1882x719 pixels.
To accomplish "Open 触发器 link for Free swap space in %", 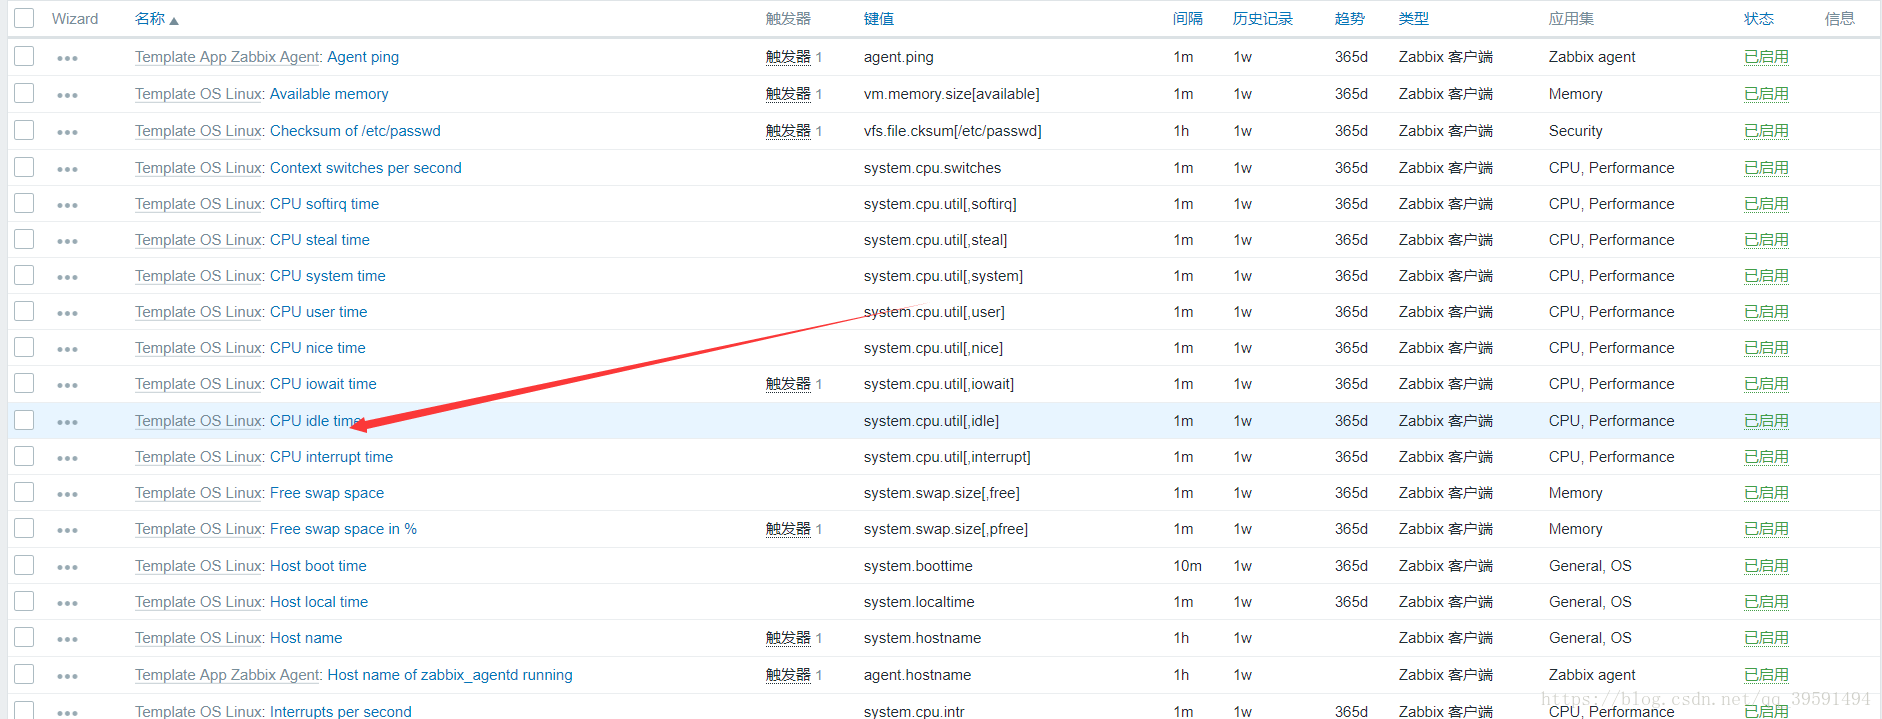I will tap(788, 529).
